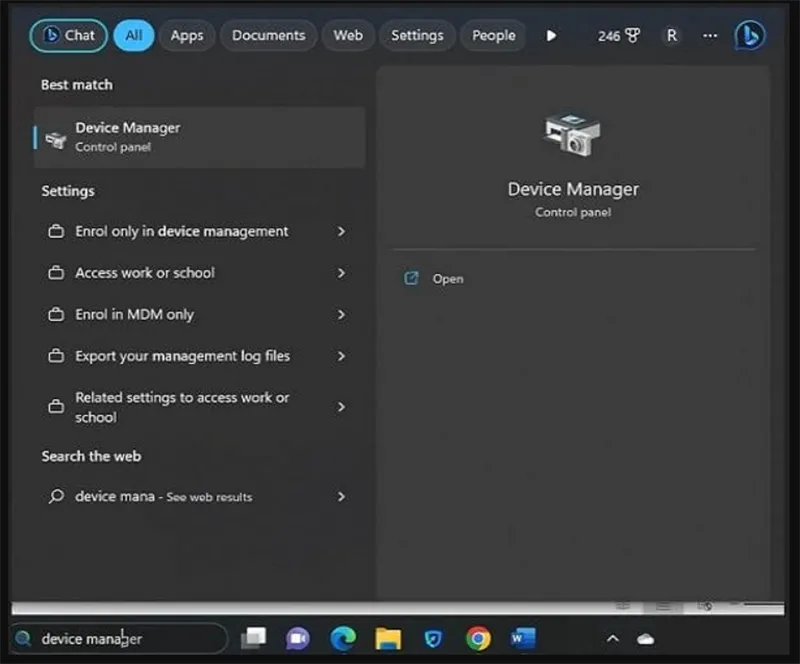800x664 pixels.
Task: Show hidden tray icons chevron
Action: coord(613,638)
